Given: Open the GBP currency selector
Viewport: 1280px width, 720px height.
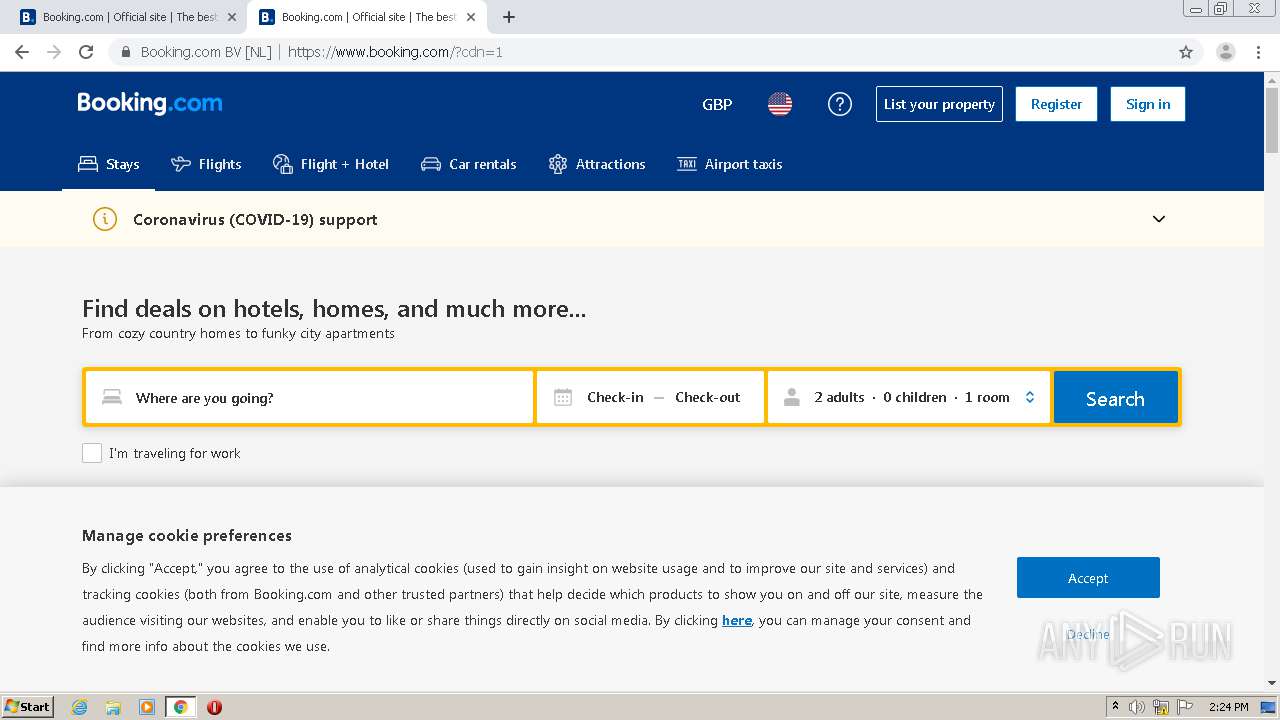Looking at the screenshot, I should 717,104.
